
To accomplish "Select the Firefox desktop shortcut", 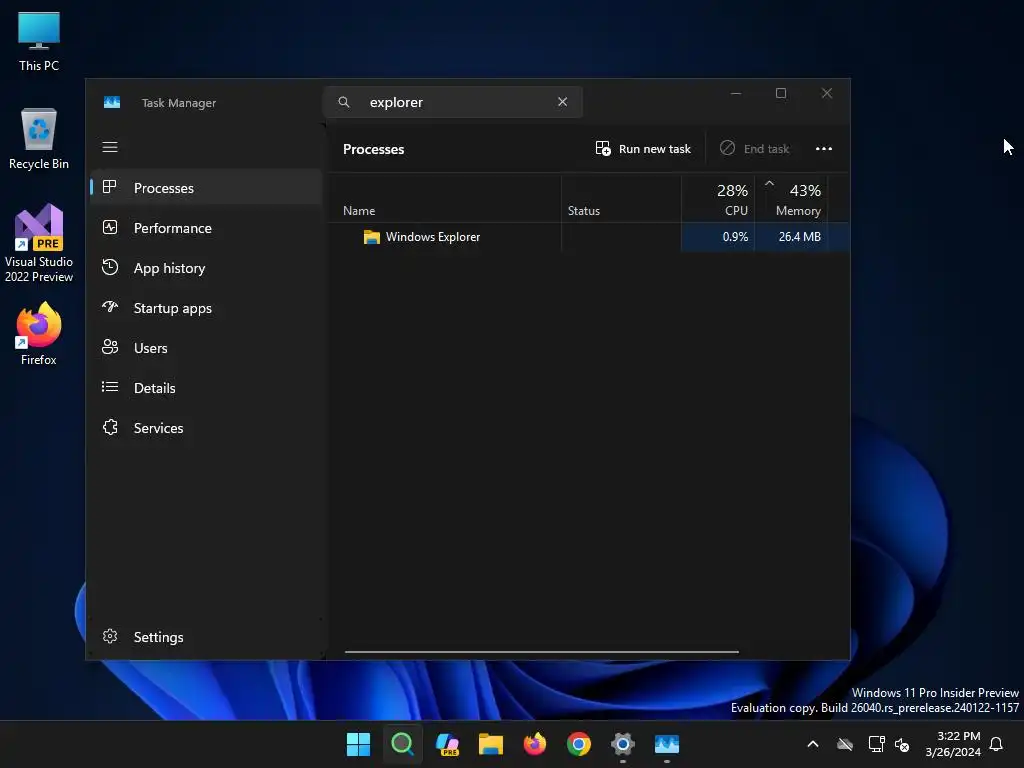I will [39, 334].
